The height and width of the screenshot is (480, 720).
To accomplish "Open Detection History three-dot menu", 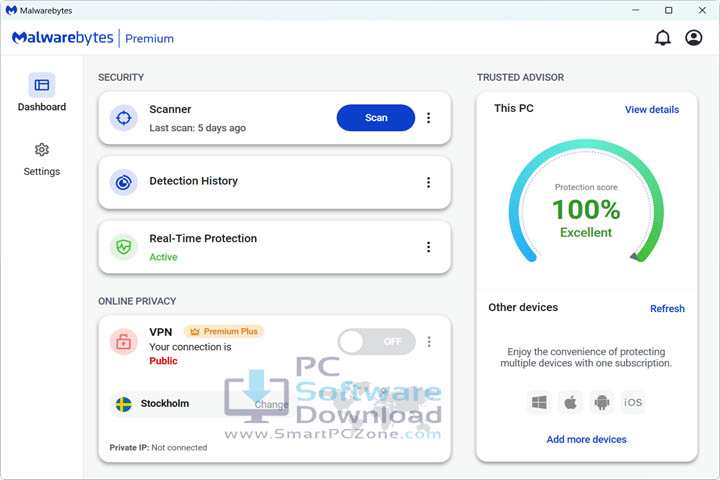I will point(428,182).
